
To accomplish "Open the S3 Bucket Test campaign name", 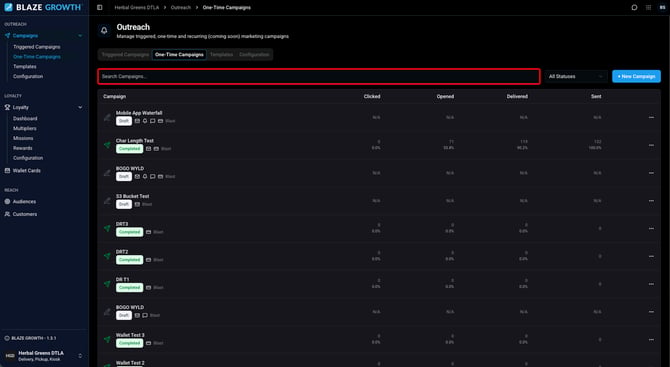I will coord(132,196).
